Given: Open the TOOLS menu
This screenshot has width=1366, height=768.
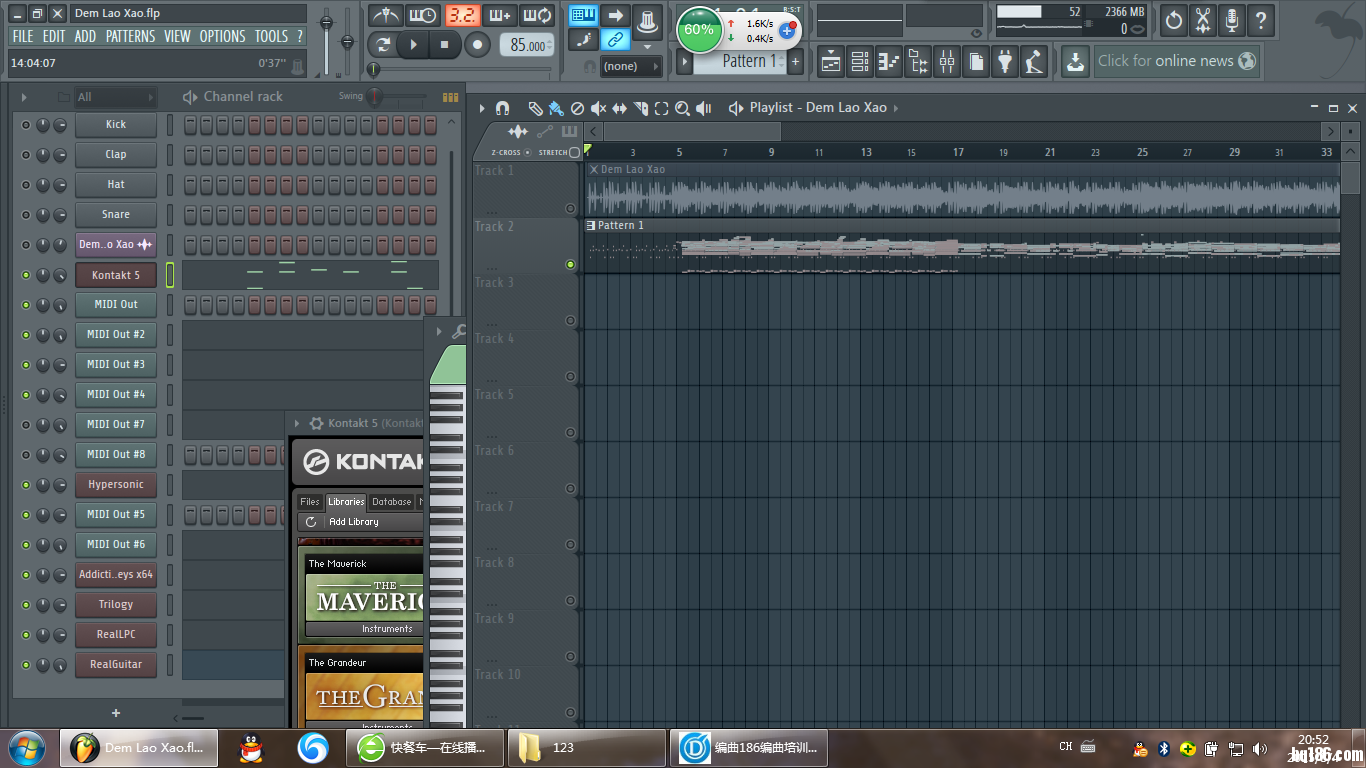Looking at the screenshot, I should (x=271, y=36).
